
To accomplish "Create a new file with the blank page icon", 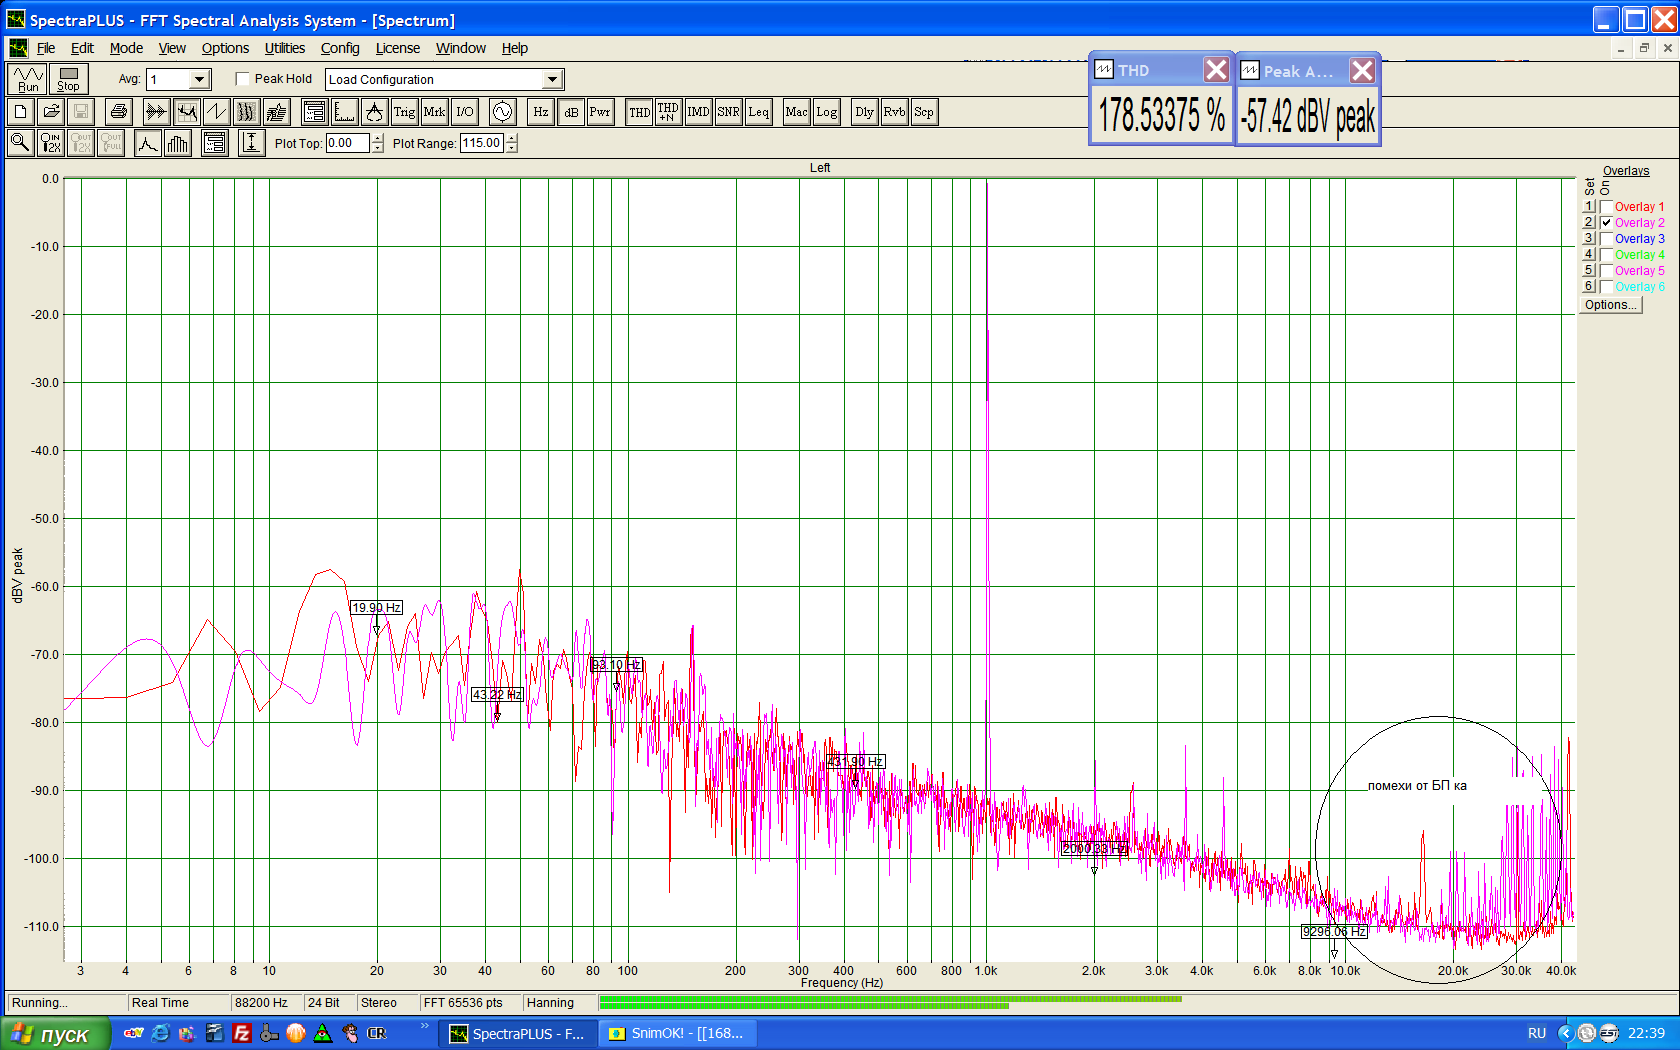I will point(20,112).
